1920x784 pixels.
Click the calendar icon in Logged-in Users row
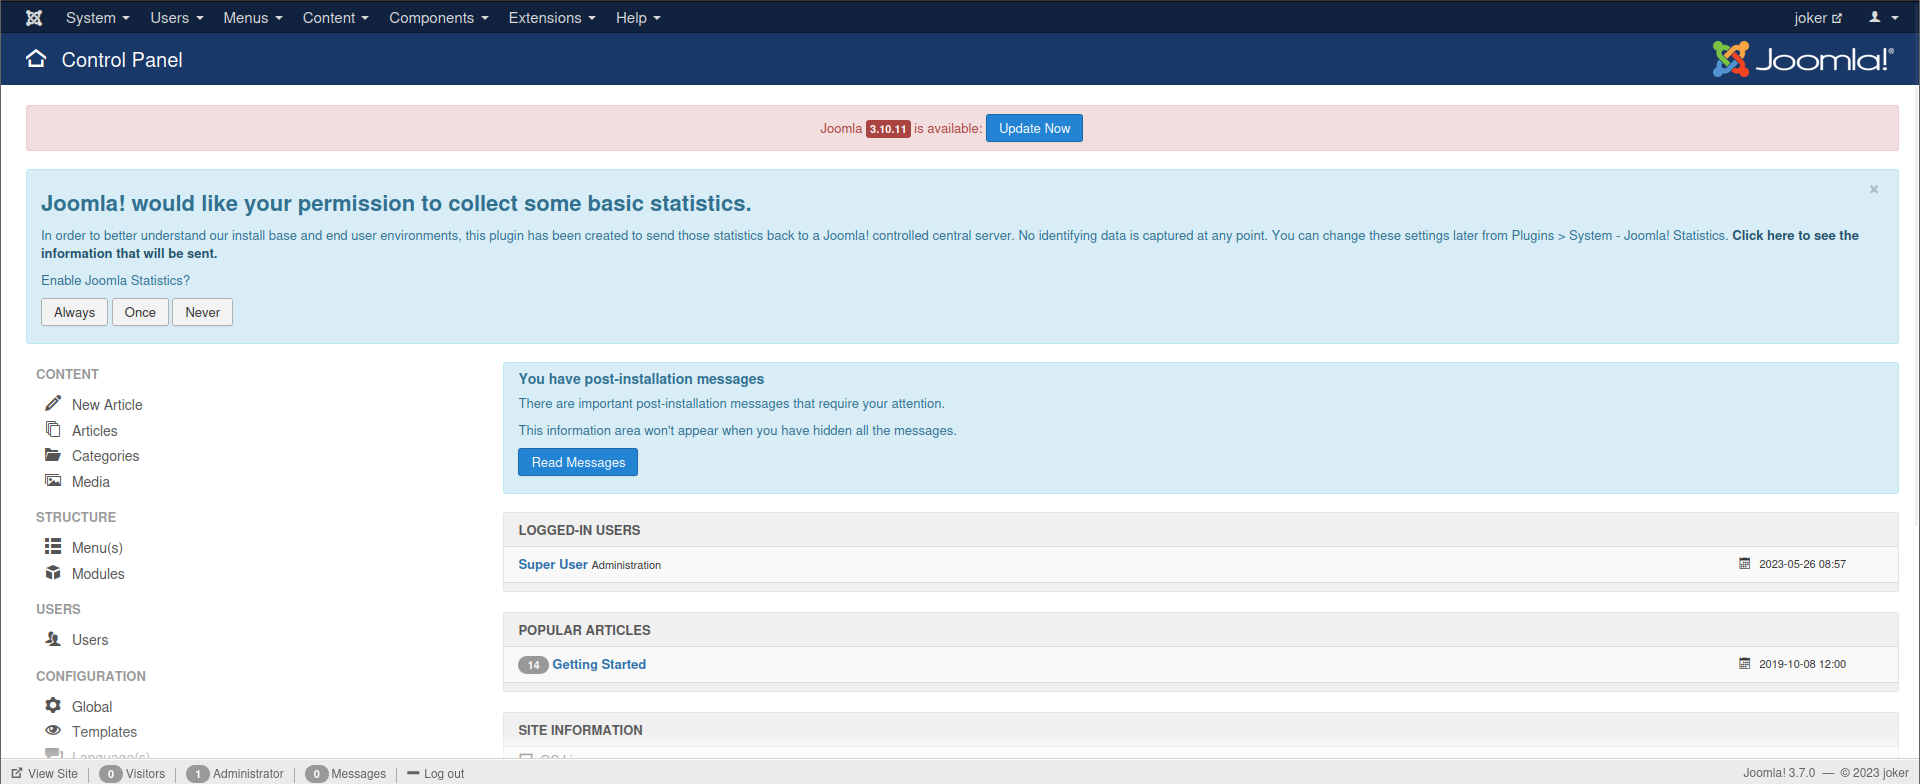[1745, 564]
